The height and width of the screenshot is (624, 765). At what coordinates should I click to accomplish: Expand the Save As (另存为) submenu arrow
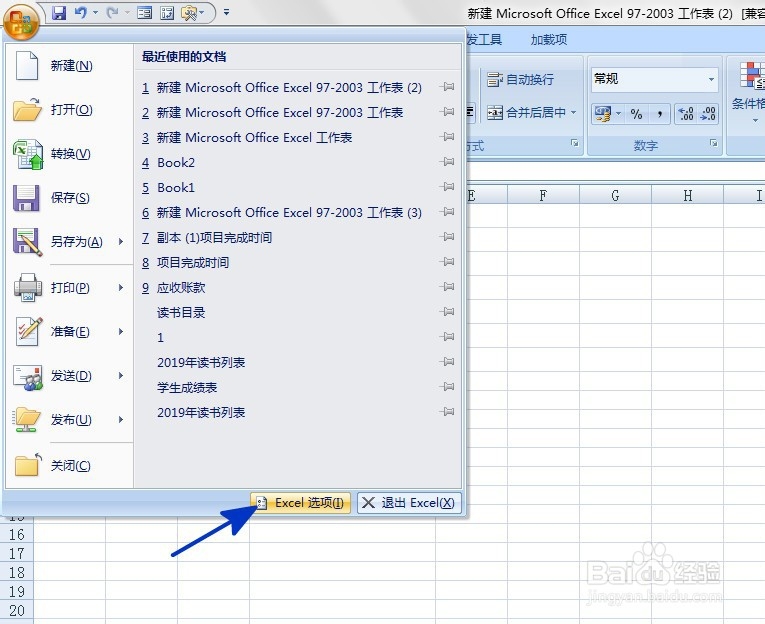click(121, 242)
